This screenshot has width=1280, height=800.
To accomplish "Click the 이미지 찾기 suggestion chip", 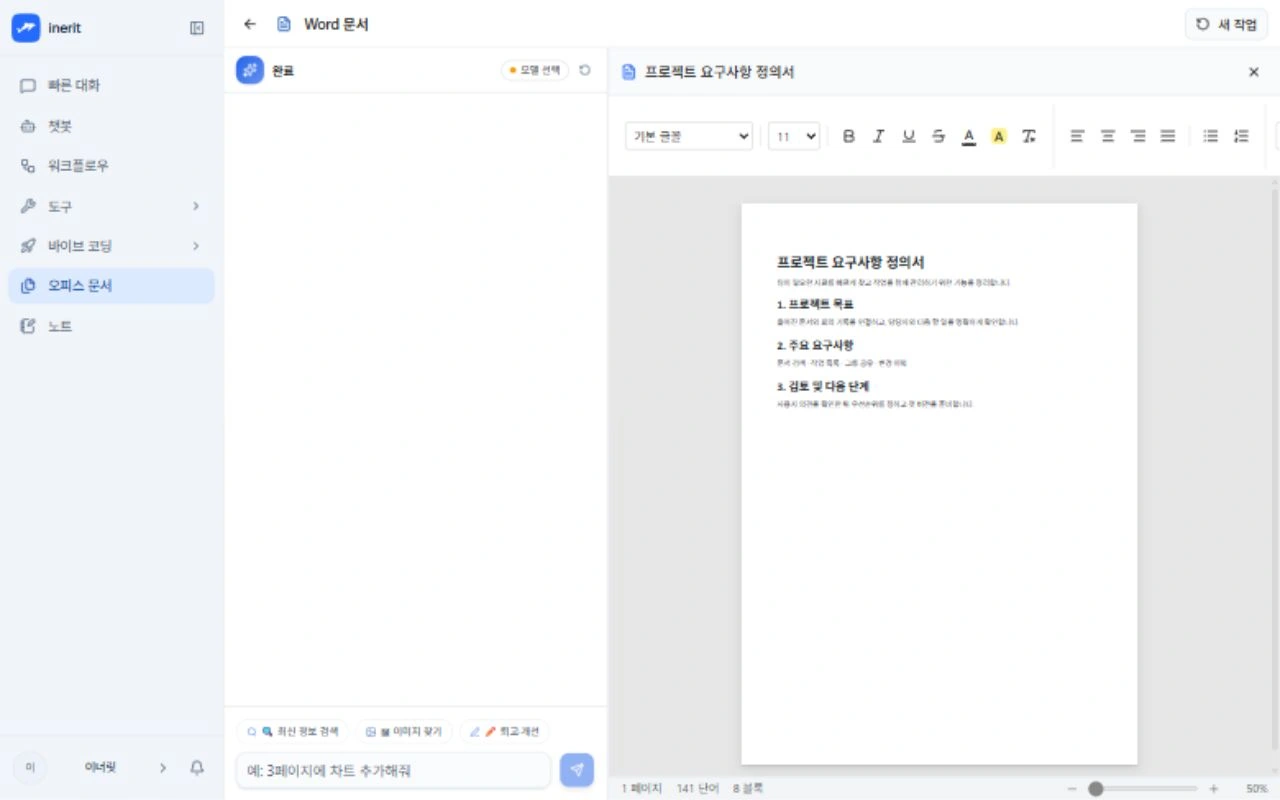I will (404, 731).
